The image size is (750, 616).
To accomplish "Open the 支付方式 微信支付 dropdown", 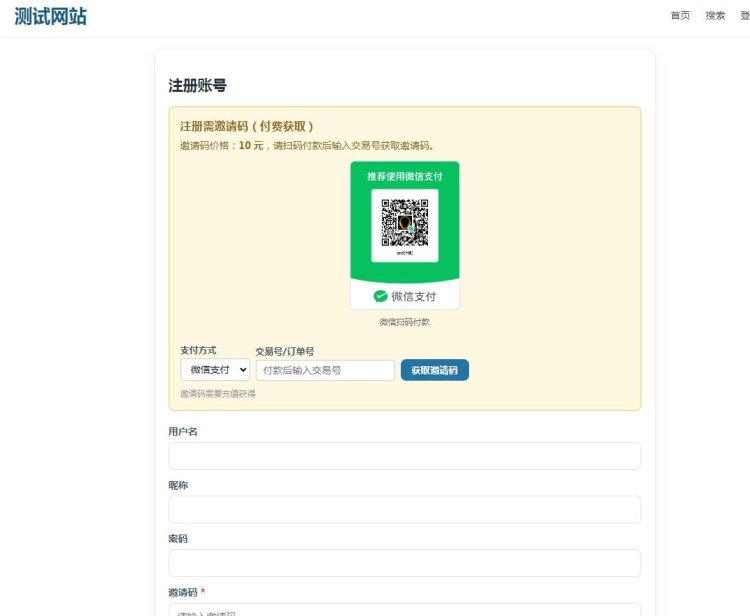I will [215, 370].
